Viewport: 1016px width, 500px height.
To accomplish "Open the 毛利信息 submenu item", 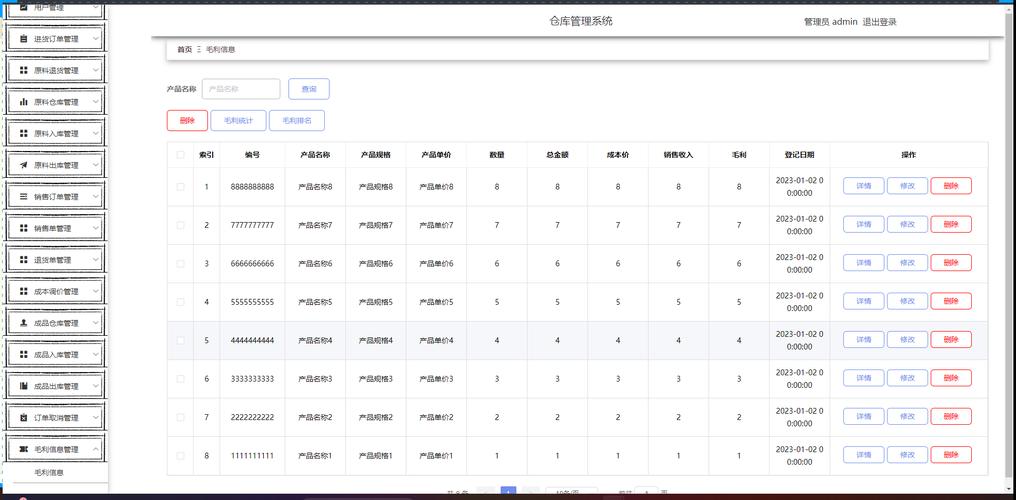I will coord(49,473).
